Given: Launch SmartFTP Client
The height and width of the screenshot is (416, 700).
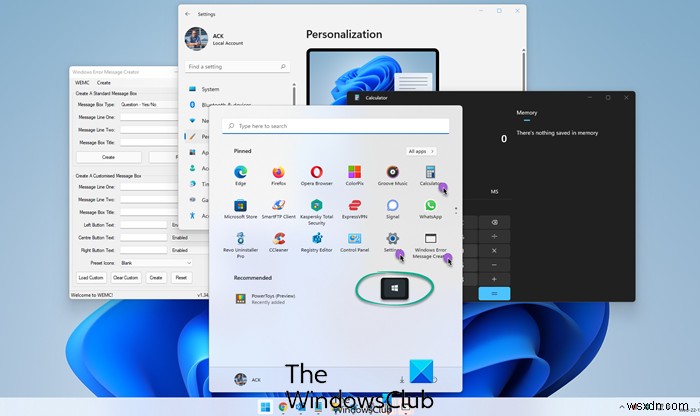Looking at the screenshot, I should 279,208.
